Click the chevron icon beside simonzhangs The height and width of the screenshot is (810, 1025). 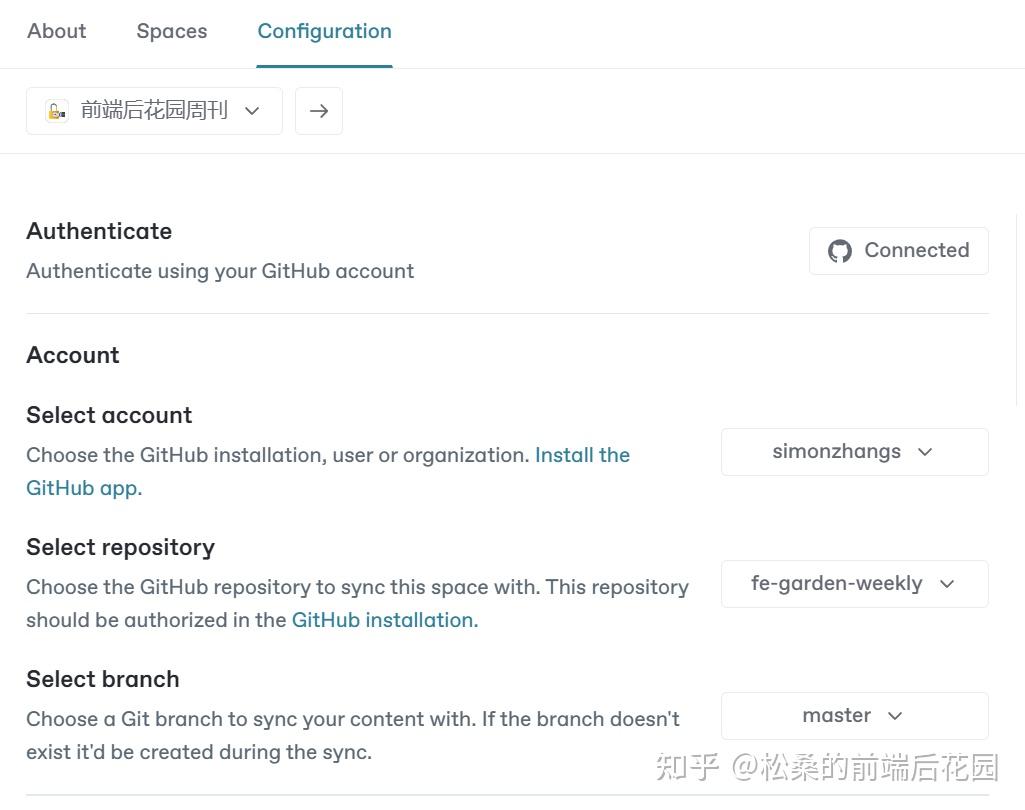924,451
